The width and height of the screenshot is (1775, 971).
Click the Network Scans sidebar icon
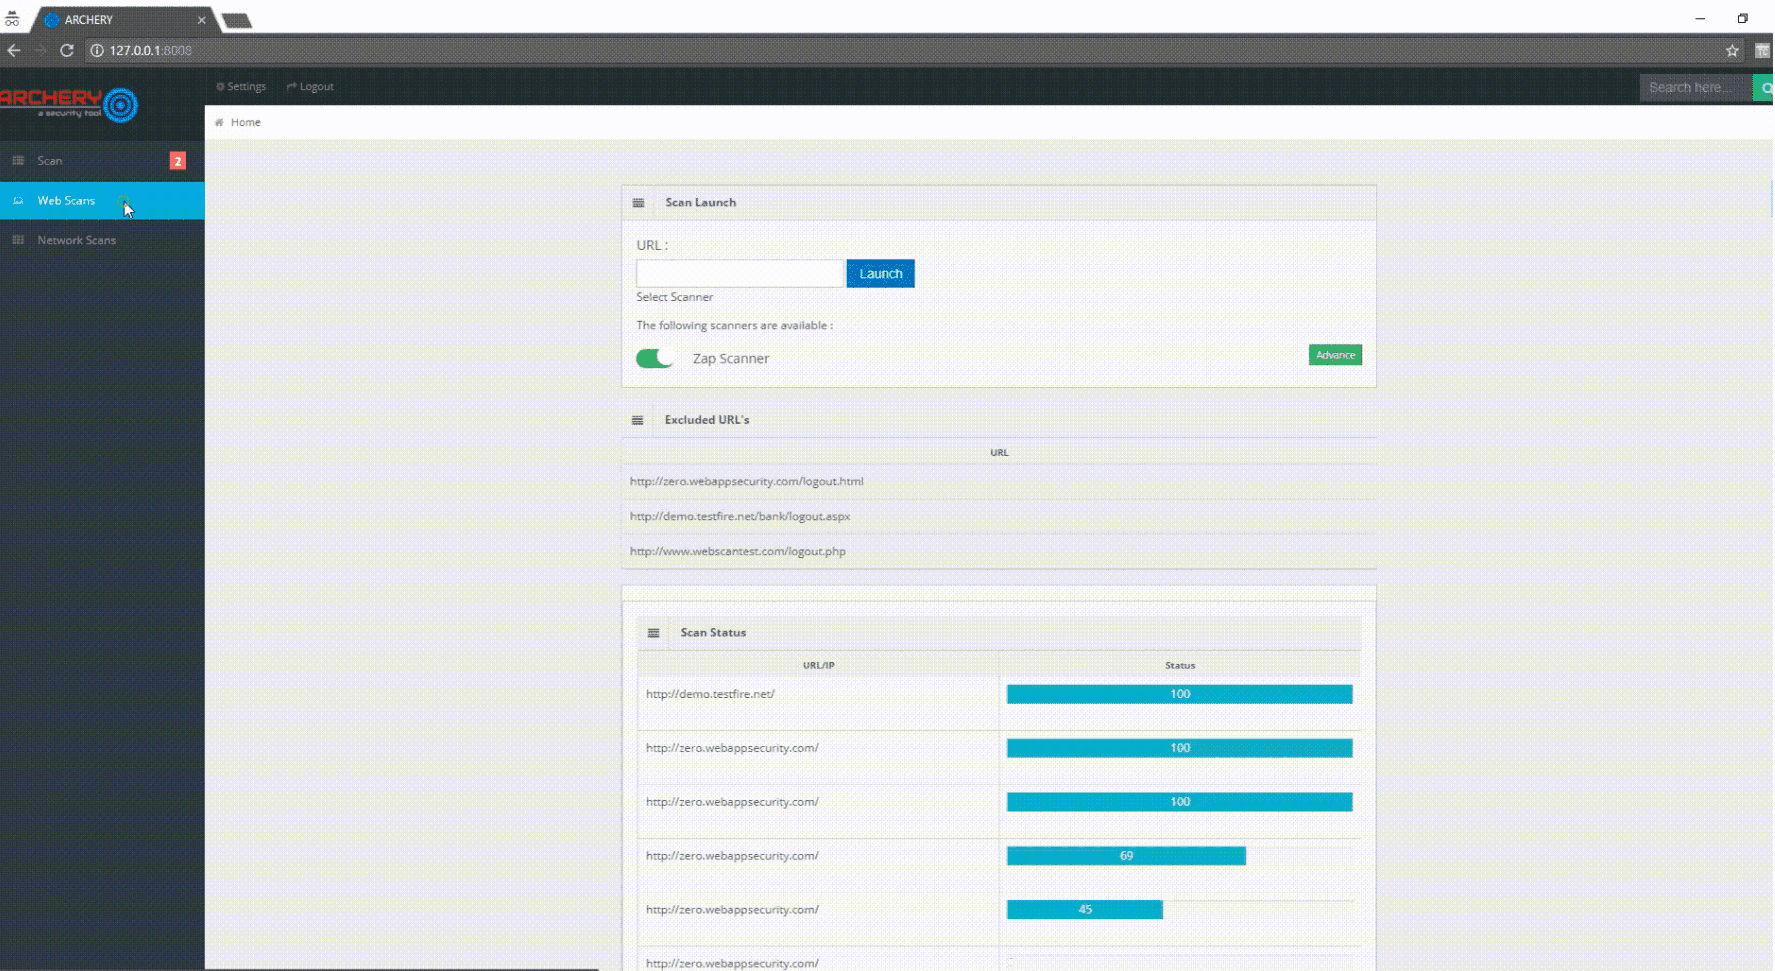point(18,240)
